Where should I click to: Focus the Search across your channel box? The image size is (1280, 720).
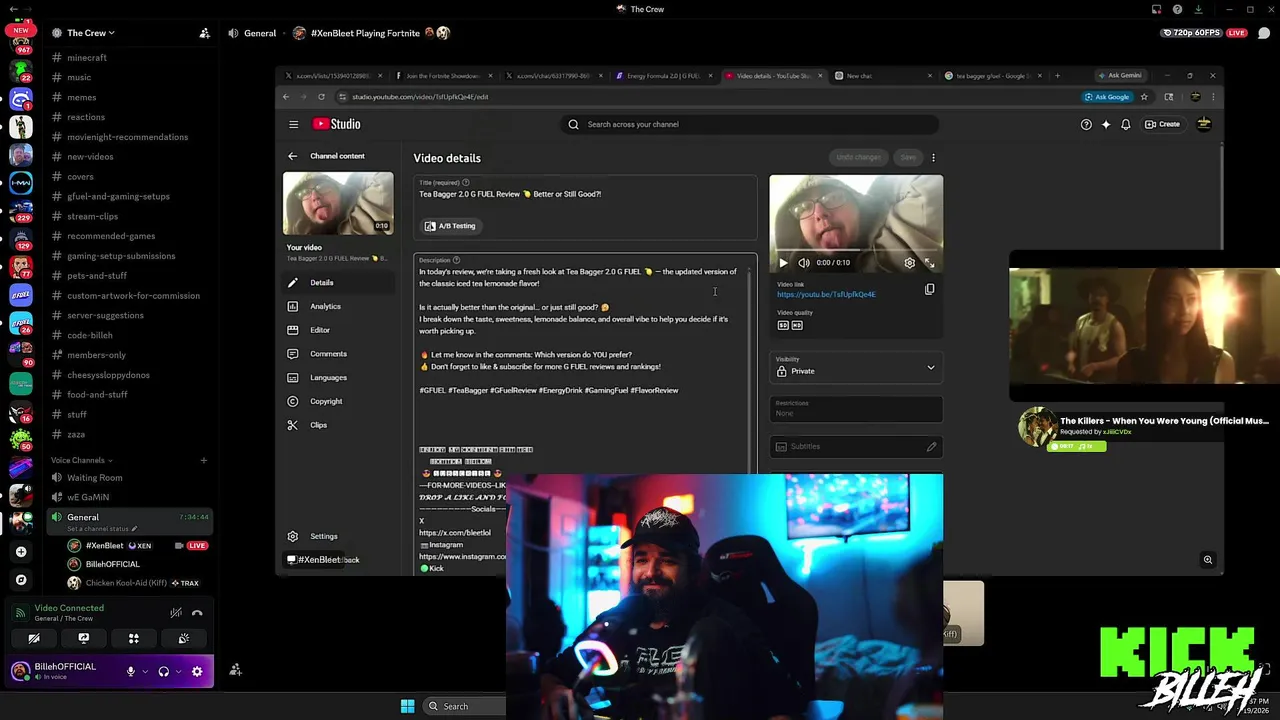click(750, 124)
